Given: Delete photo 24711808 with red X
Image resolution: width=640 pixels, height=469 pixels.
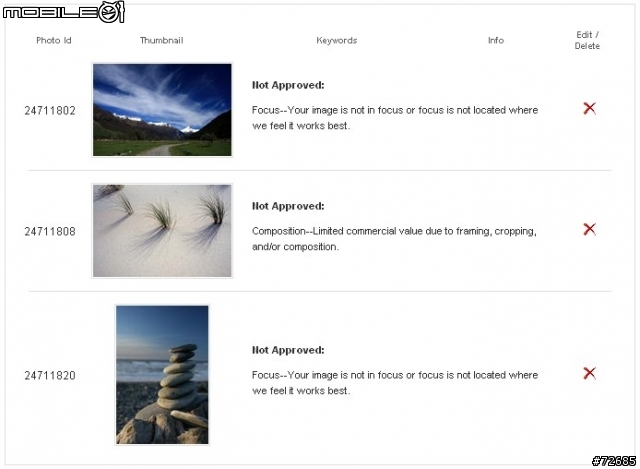Looking at the screenshot, I should [x=589, y=229].
